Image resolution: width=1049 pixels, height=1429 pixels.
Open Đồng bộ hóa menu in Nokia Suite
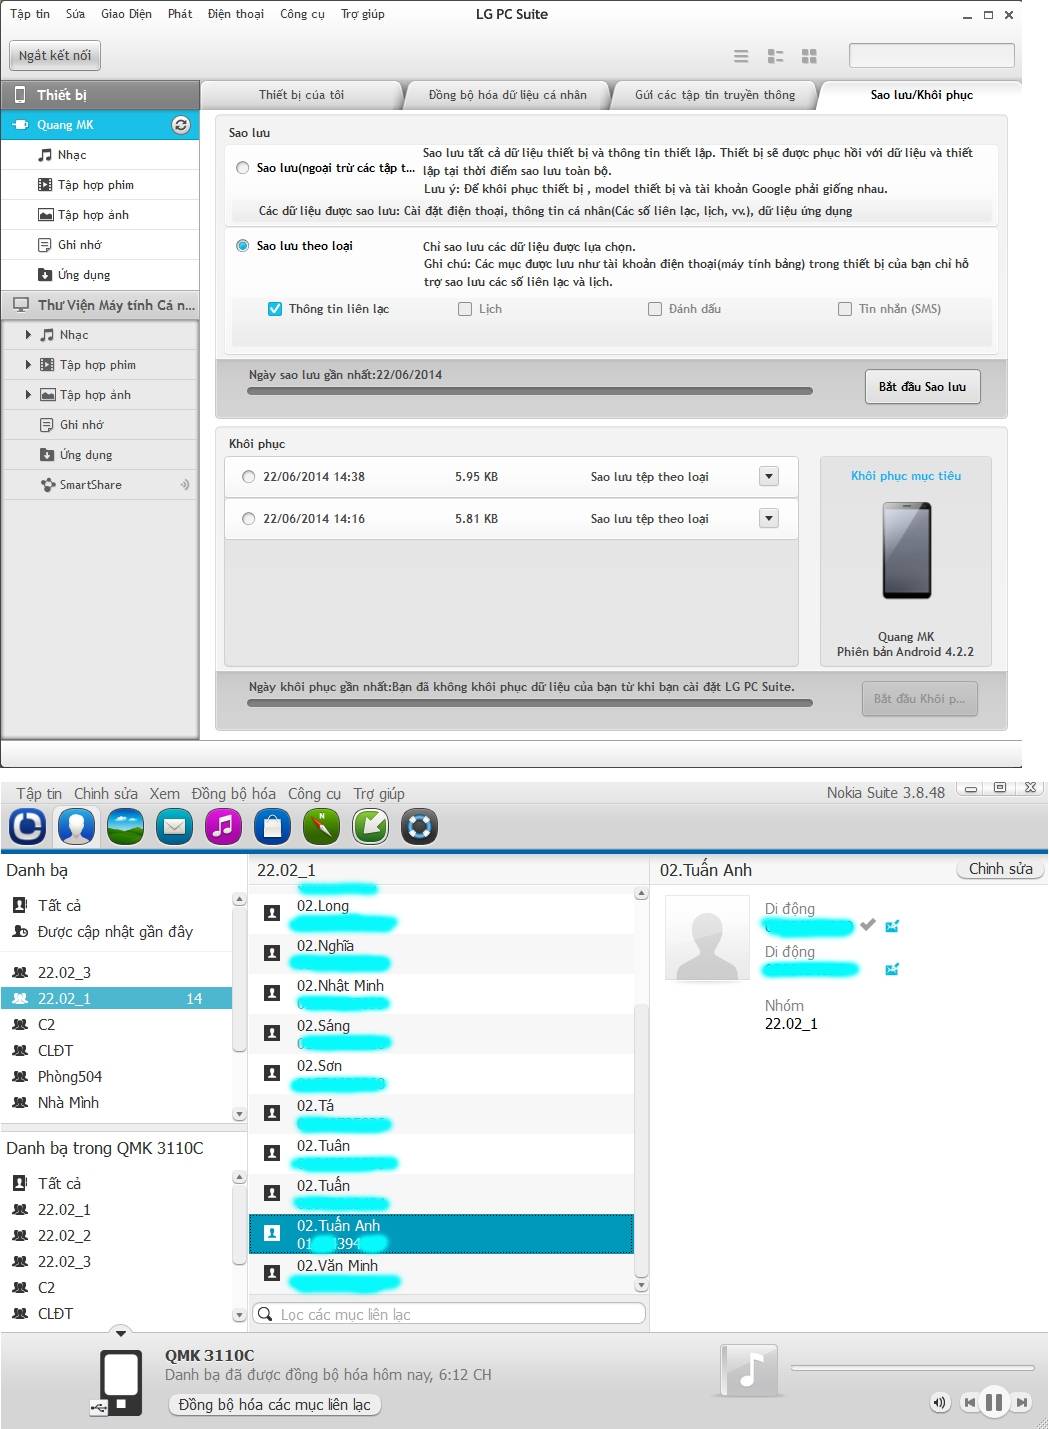pyautogui.click(x=233, y=794)
